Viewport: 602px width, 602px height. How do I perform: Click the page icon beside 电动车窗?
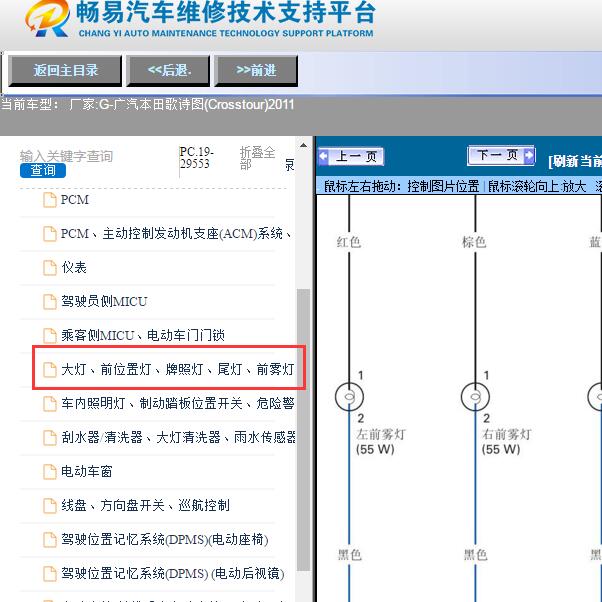pos(50,471)
